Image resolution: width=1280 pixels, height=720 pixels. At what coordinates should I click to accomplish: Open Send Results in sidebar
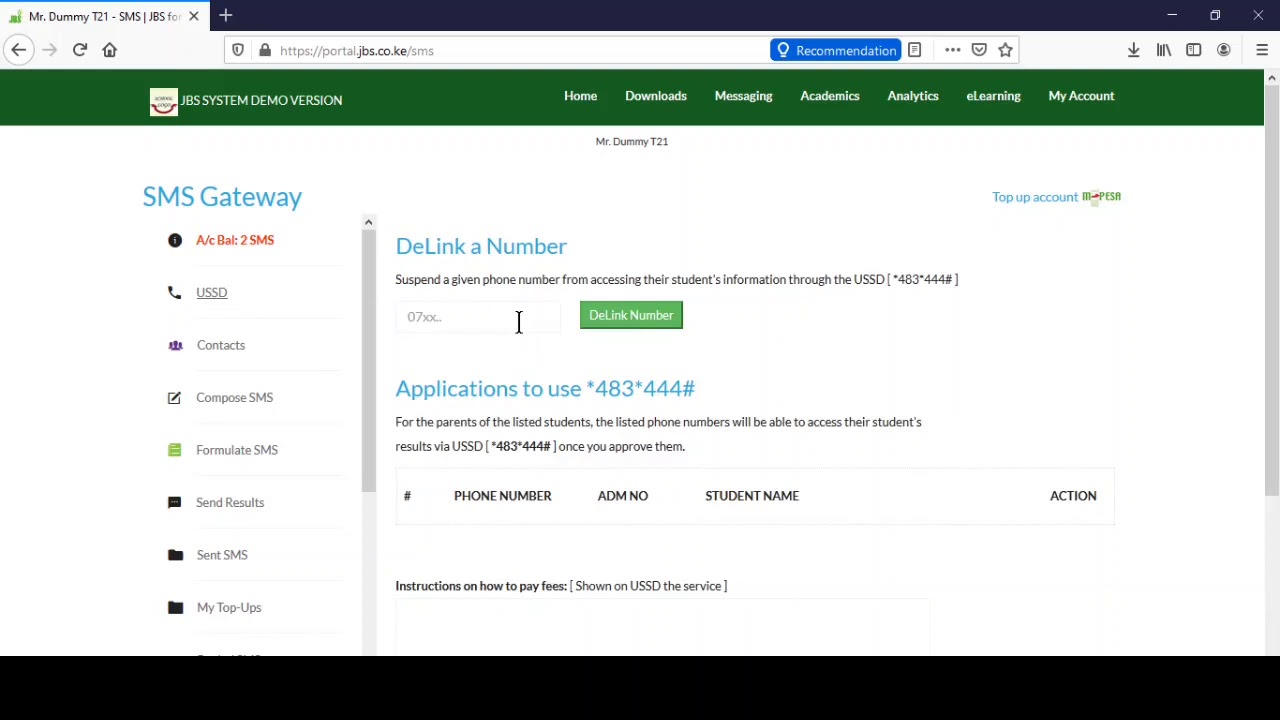pyautogui.click(x=230, y=502)
